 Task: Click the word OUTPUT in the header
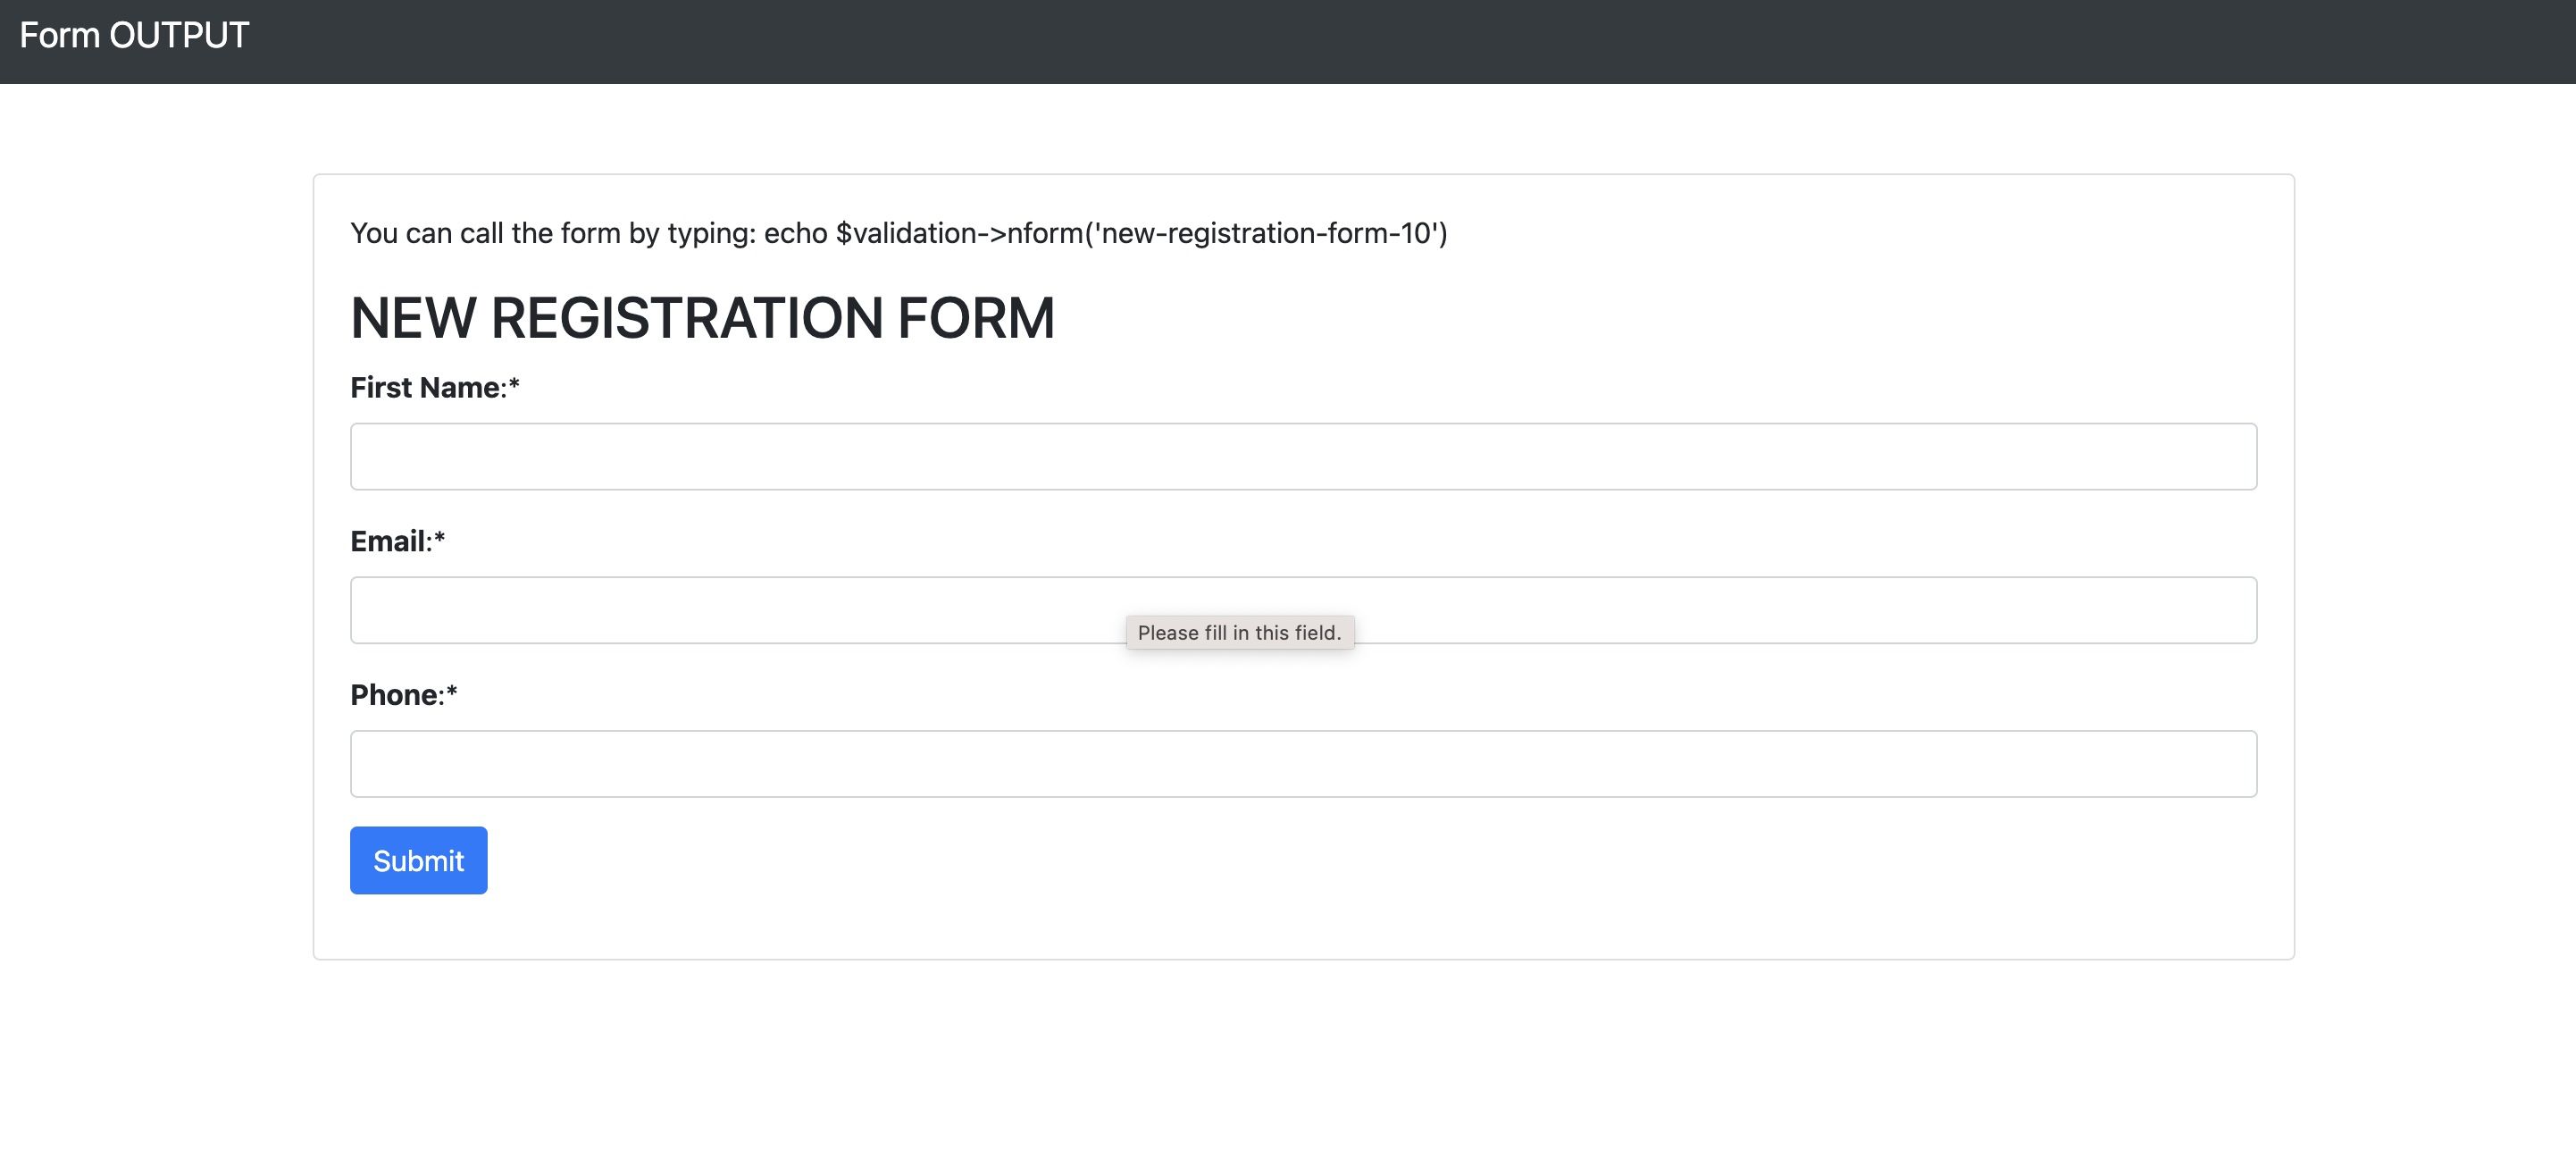tap(179, 36)
